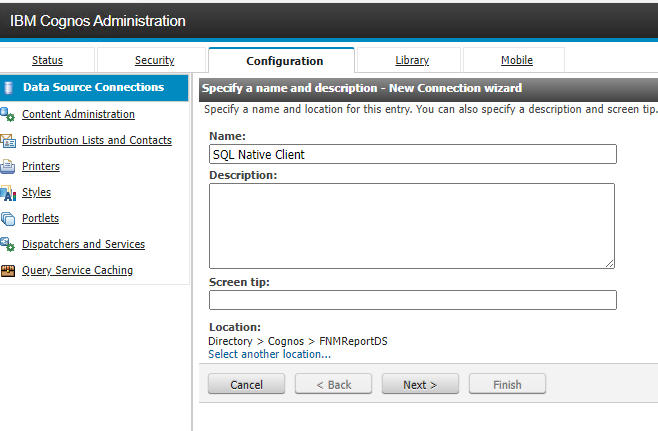Click the Finish button
The height and width of the screenshot is (431, 658).
point(507,384)
